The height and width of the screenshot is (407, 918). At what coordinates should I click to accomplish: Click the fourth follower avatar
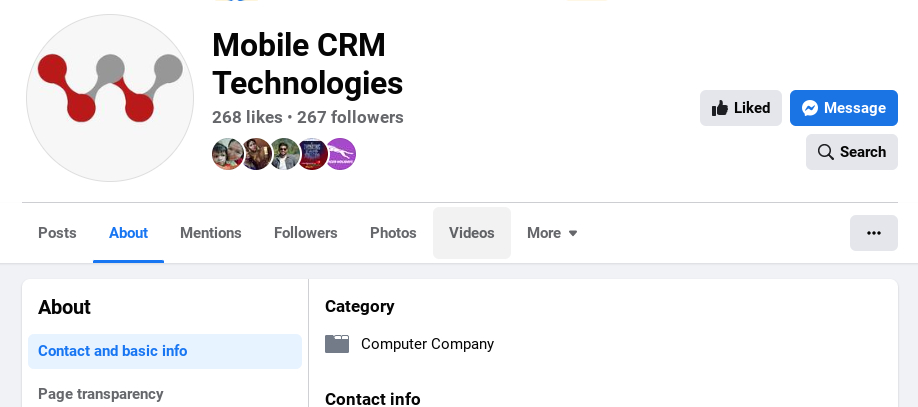click(x=312, y=154)
